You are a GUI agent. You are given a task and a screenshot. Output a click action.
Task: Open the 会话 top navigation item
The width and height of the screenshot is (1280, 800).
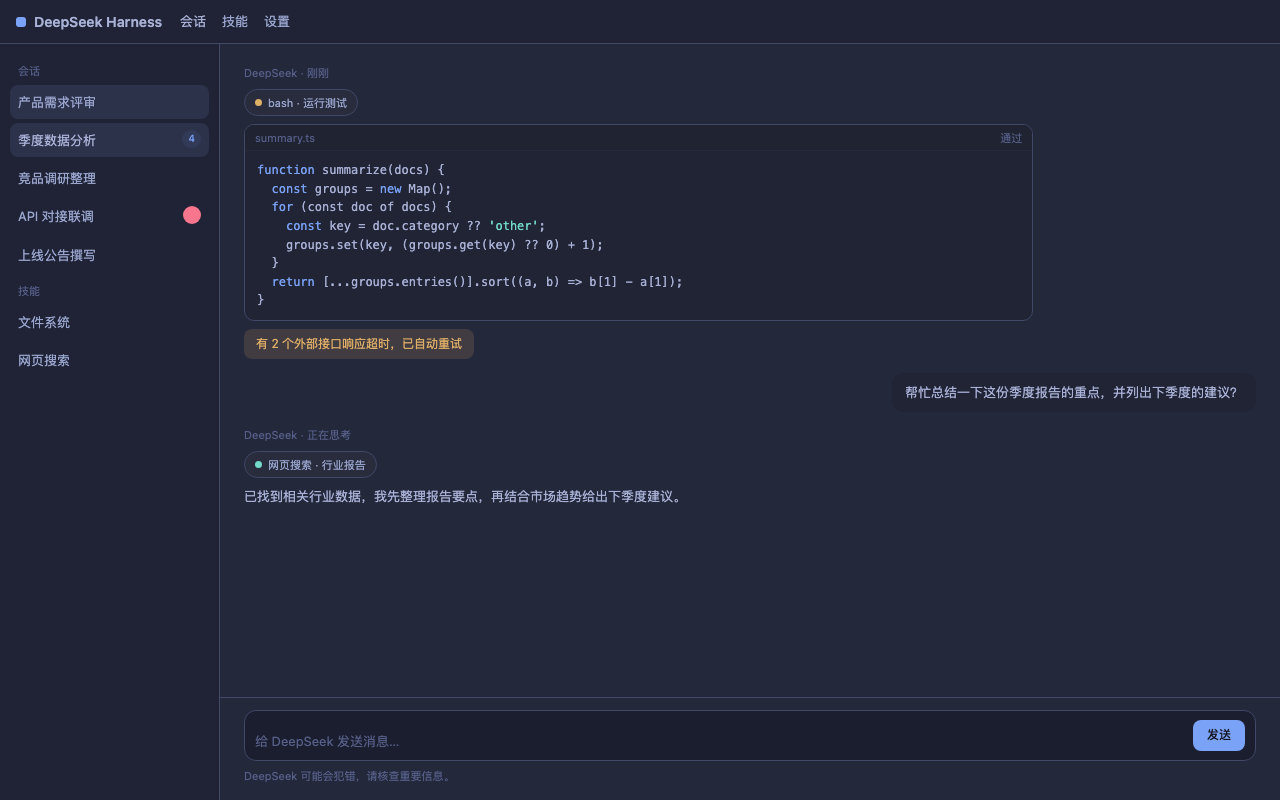click(x=193, y=22)
